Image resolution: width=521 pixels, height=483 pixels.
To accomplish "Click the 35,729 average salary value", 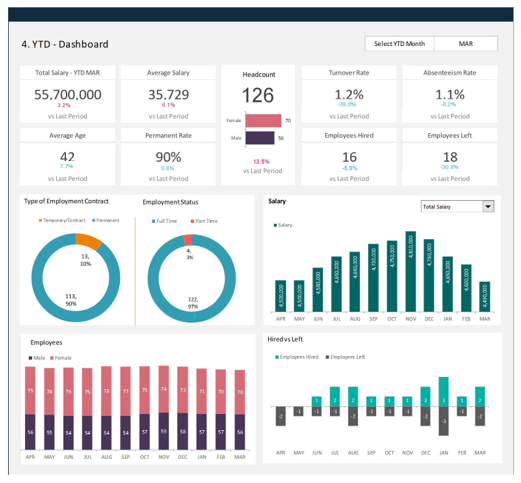I will (x=168, y=95).
